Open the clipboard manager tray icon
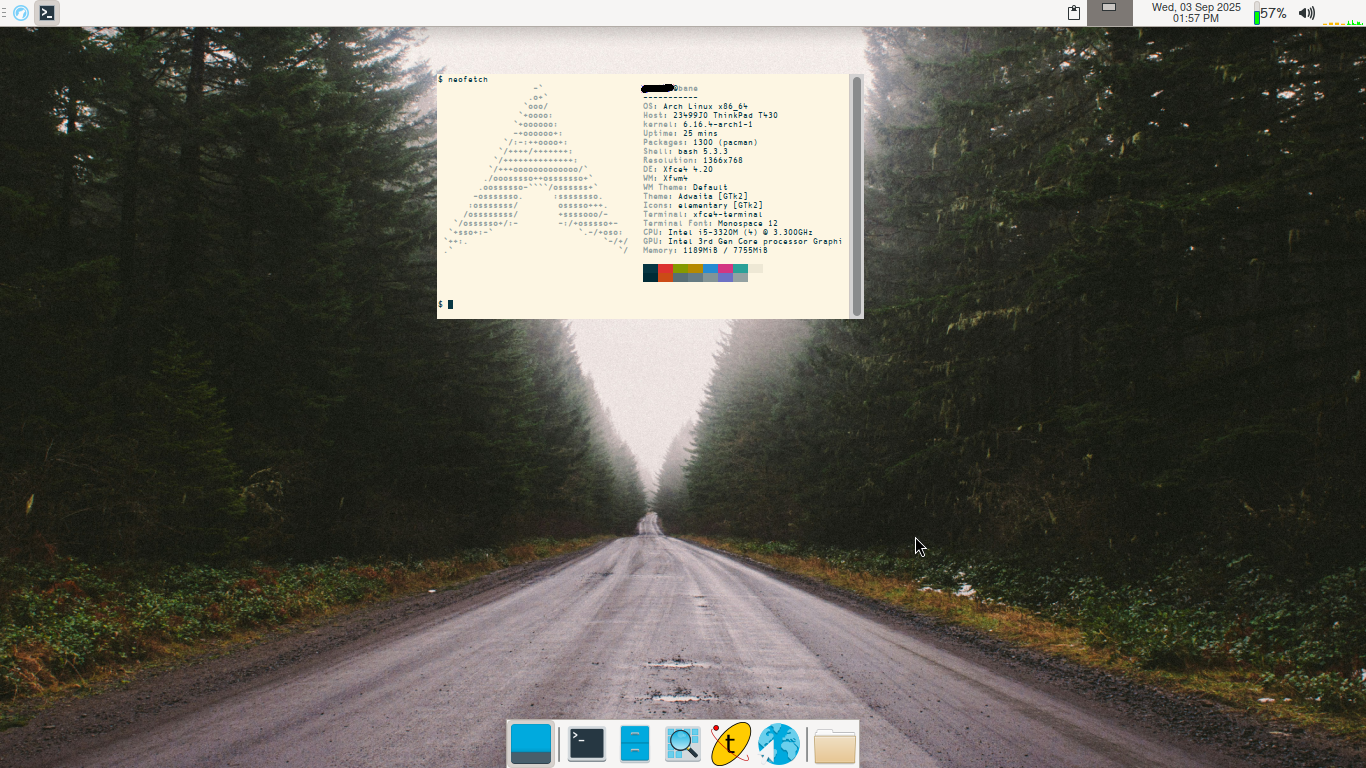This screenshot has height=768, width=1366. pyautogui.click(x=1074, y=13)
